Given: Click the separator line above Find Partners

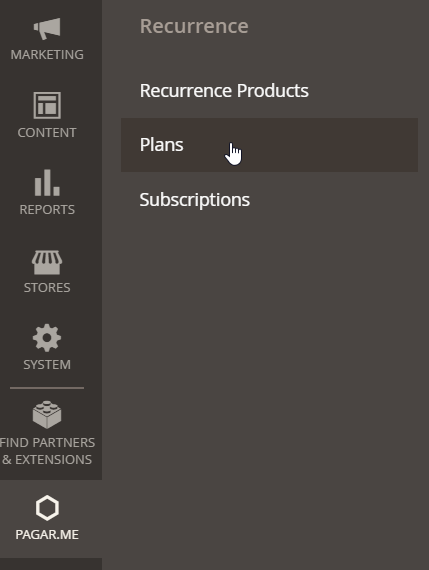Looking at the screenshot, I should [x=47, y=388].
